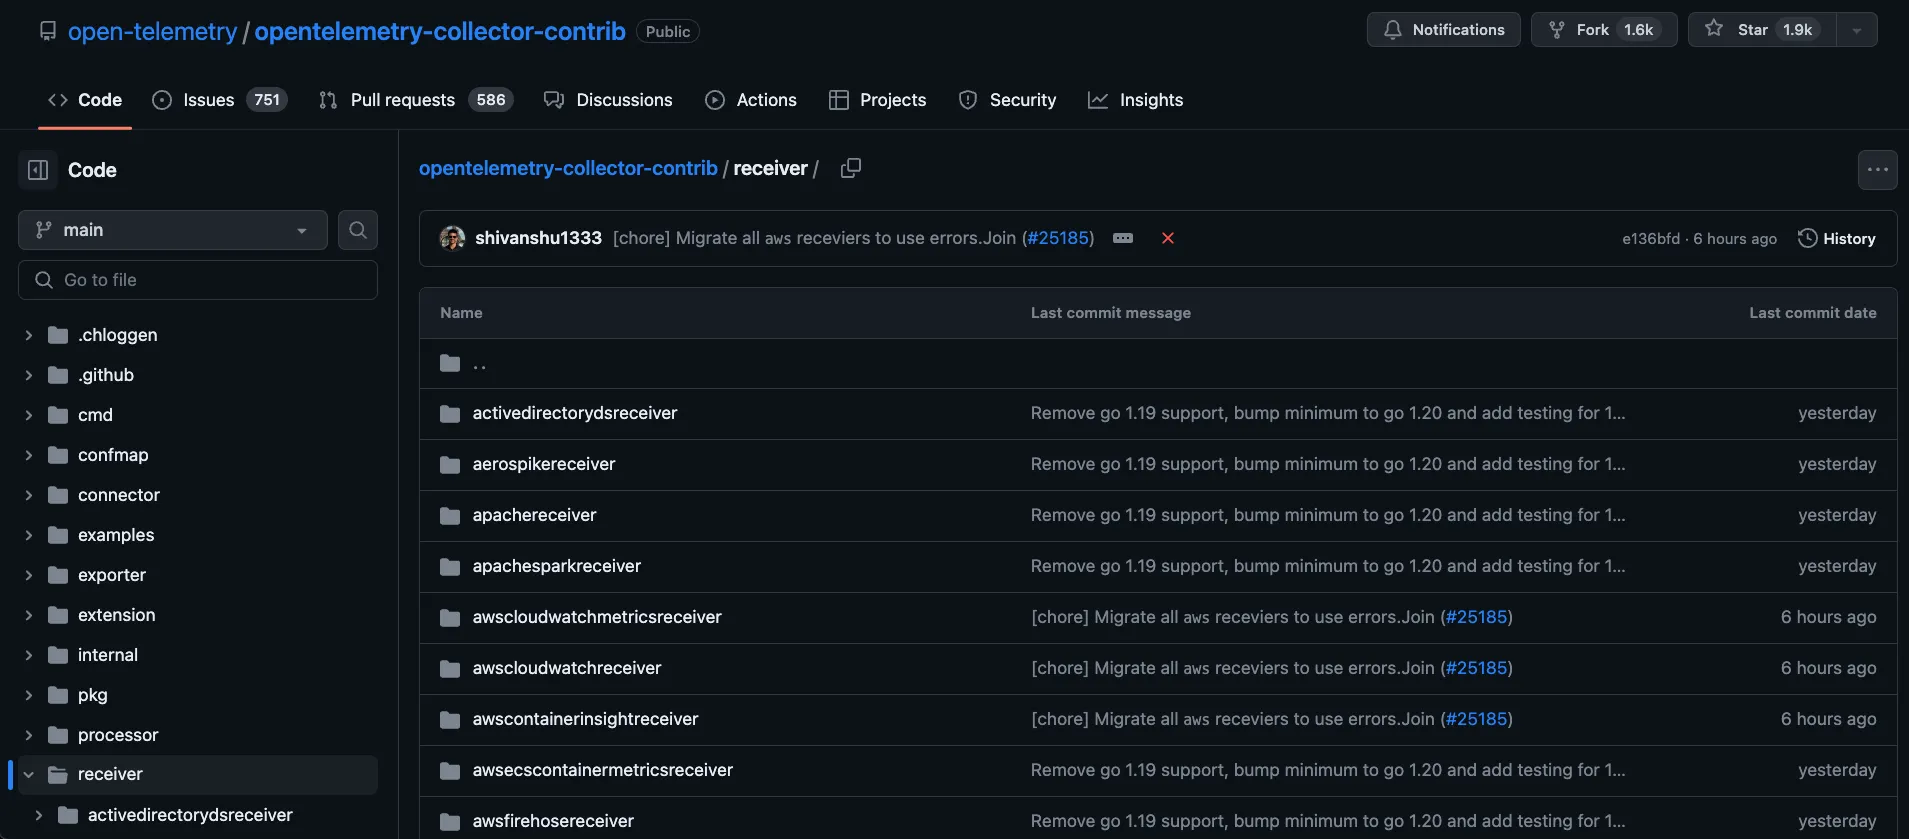Viewport: 1909px width, 839px height.
Task: Star the repository
Action: [1760, 30]
